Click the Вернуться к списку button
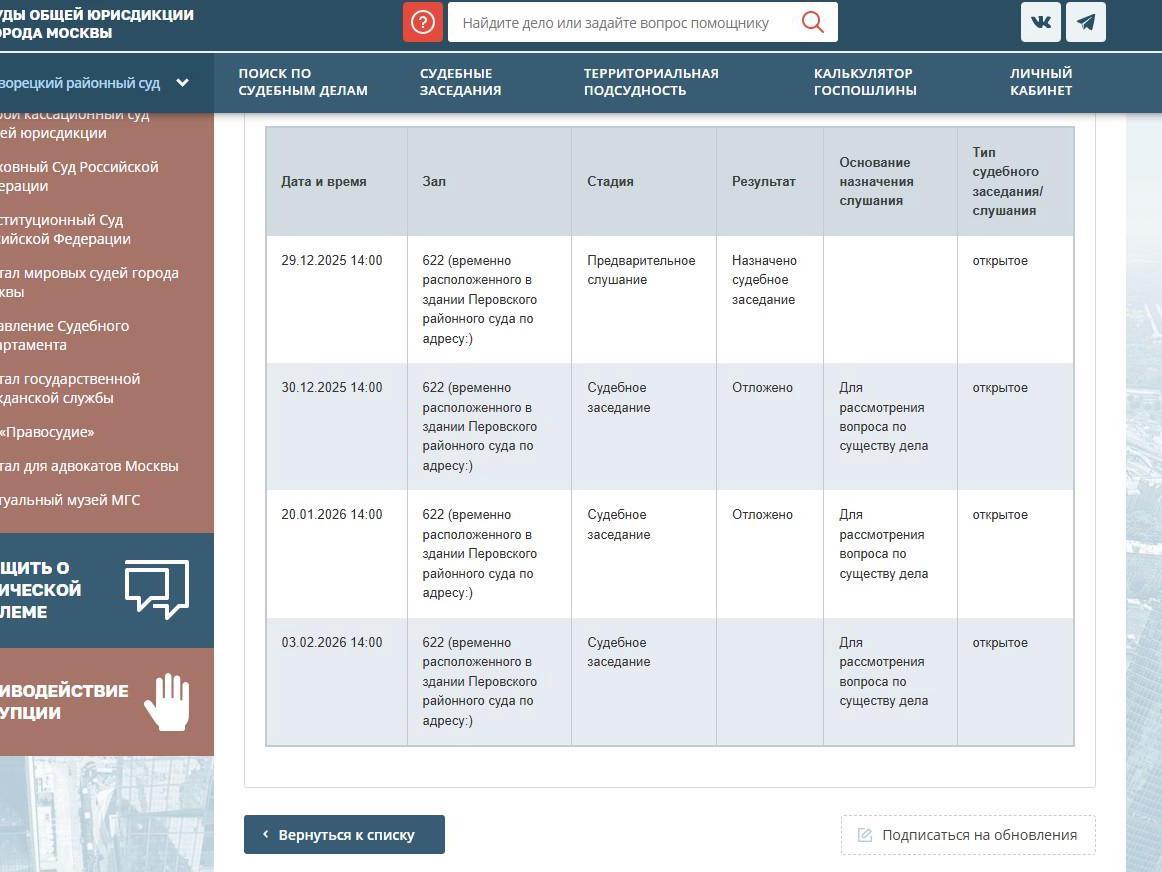The width and height of the screenshot is (1162, 872). point(344,835)
